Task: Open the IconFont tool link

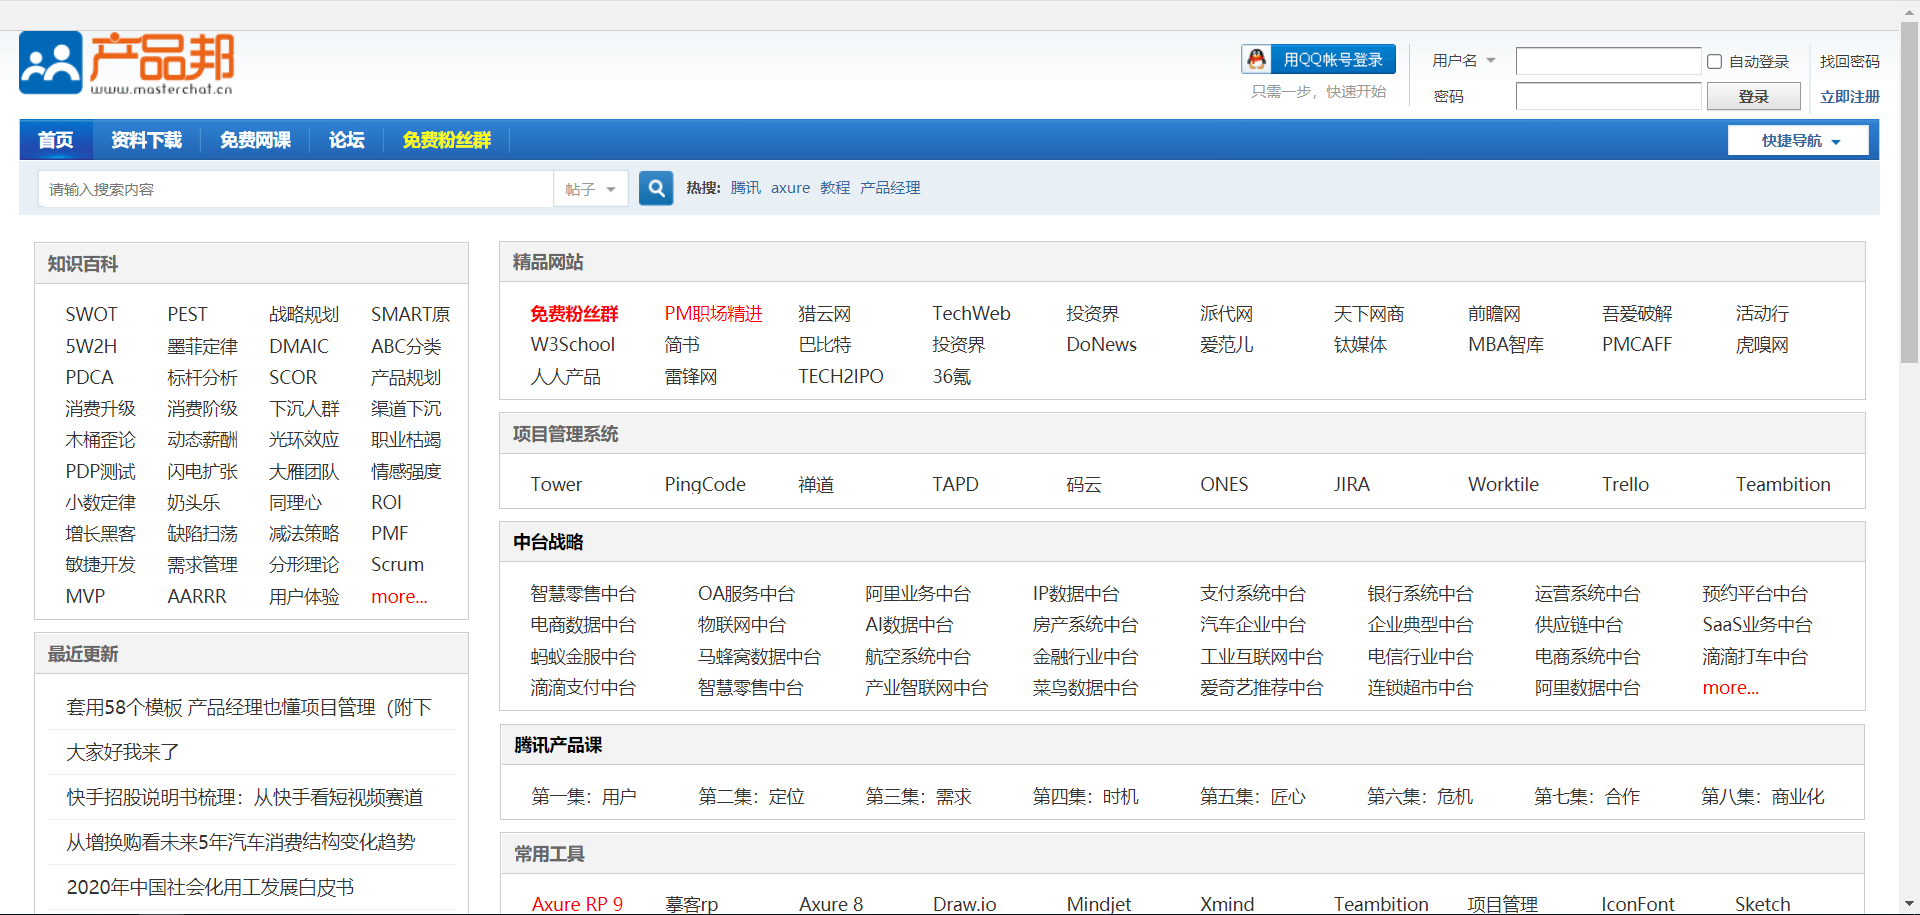Action: coord(1637,904)
